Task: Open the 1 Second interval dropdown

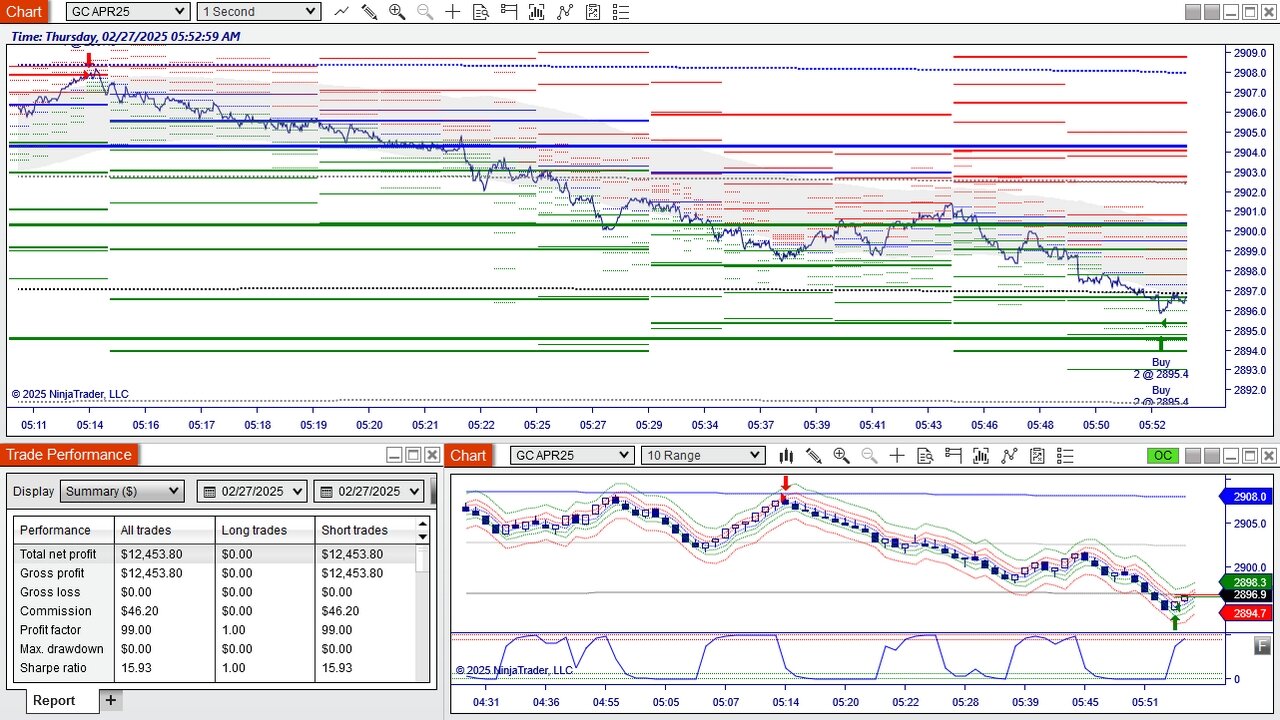Action: [x=258, y=12]
